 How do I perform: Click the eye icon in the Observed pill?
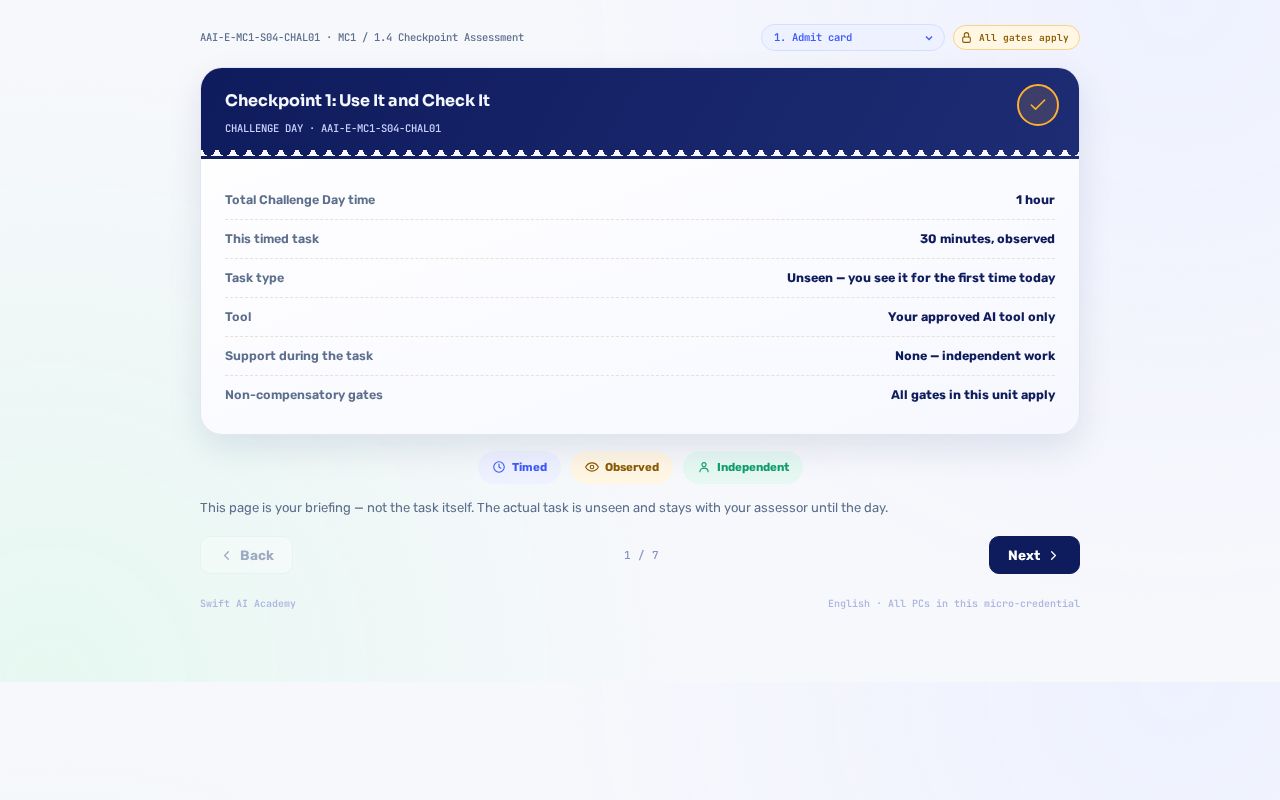coord(592,467)
